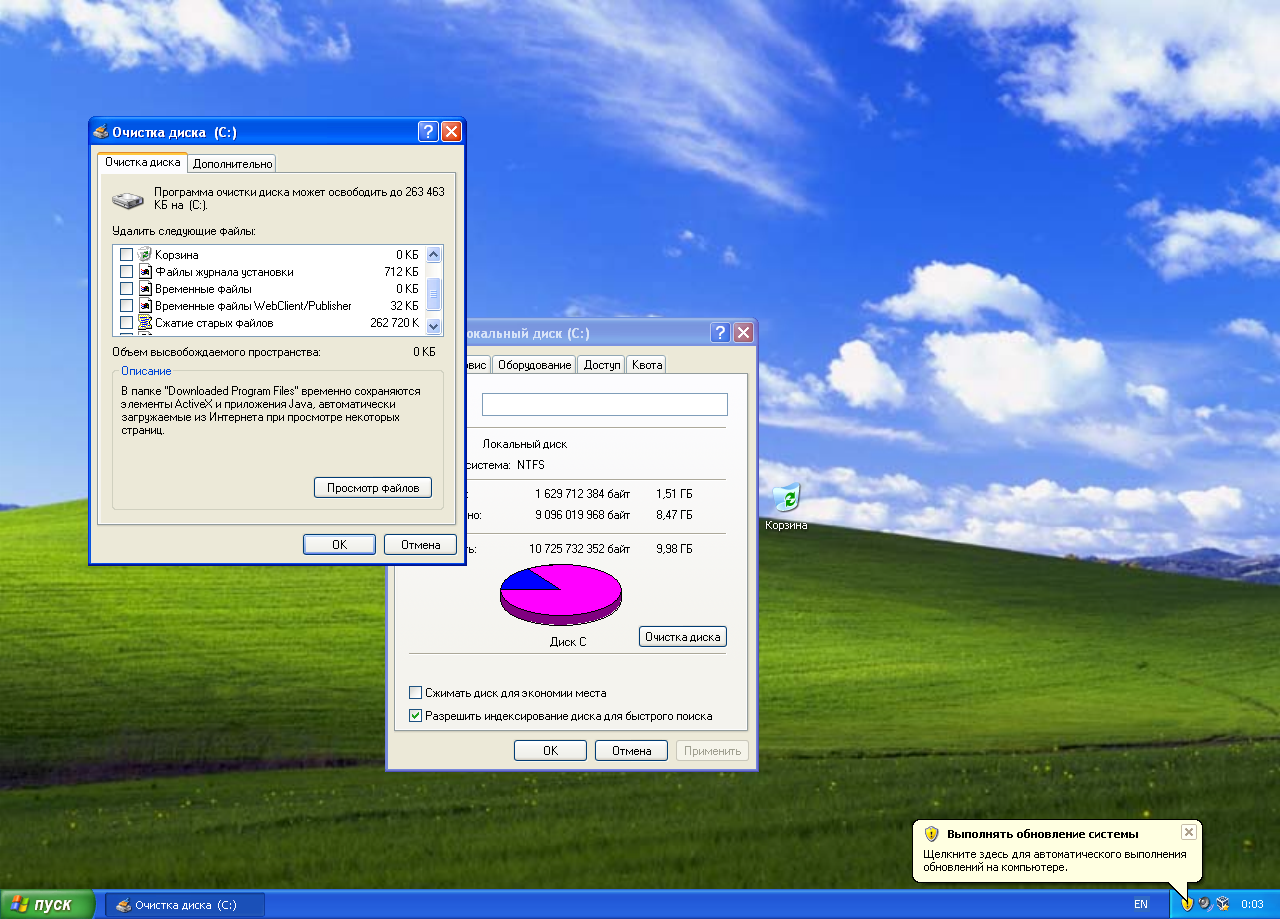Click the help question button in Очистка диска
This screenshot has width=1280, height=919.
point(428,132)
